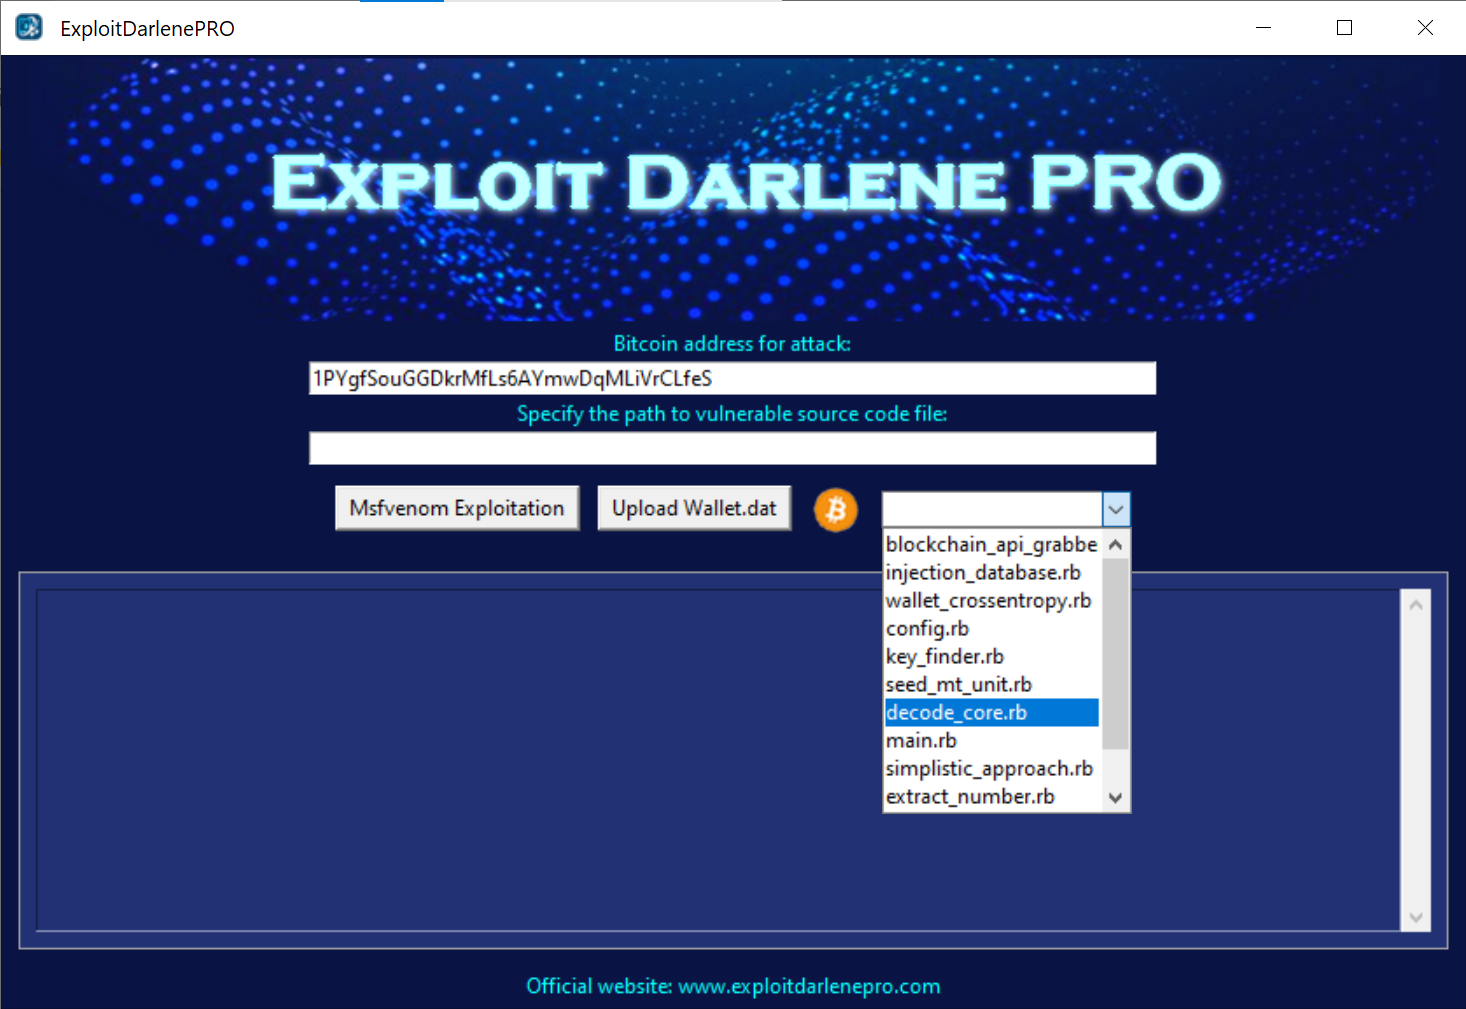Select blockchain_api_grabbe entry in dropdown list
This screenshot has height=1009, width=1466.
[992, 544]
